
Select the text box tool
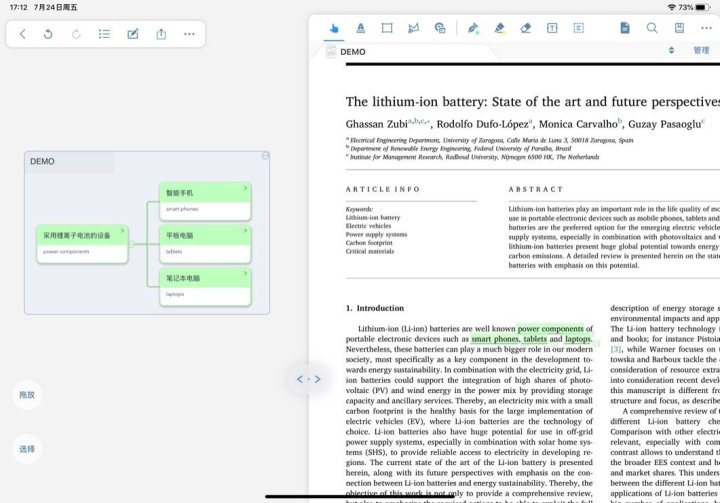tap(552, 28)
